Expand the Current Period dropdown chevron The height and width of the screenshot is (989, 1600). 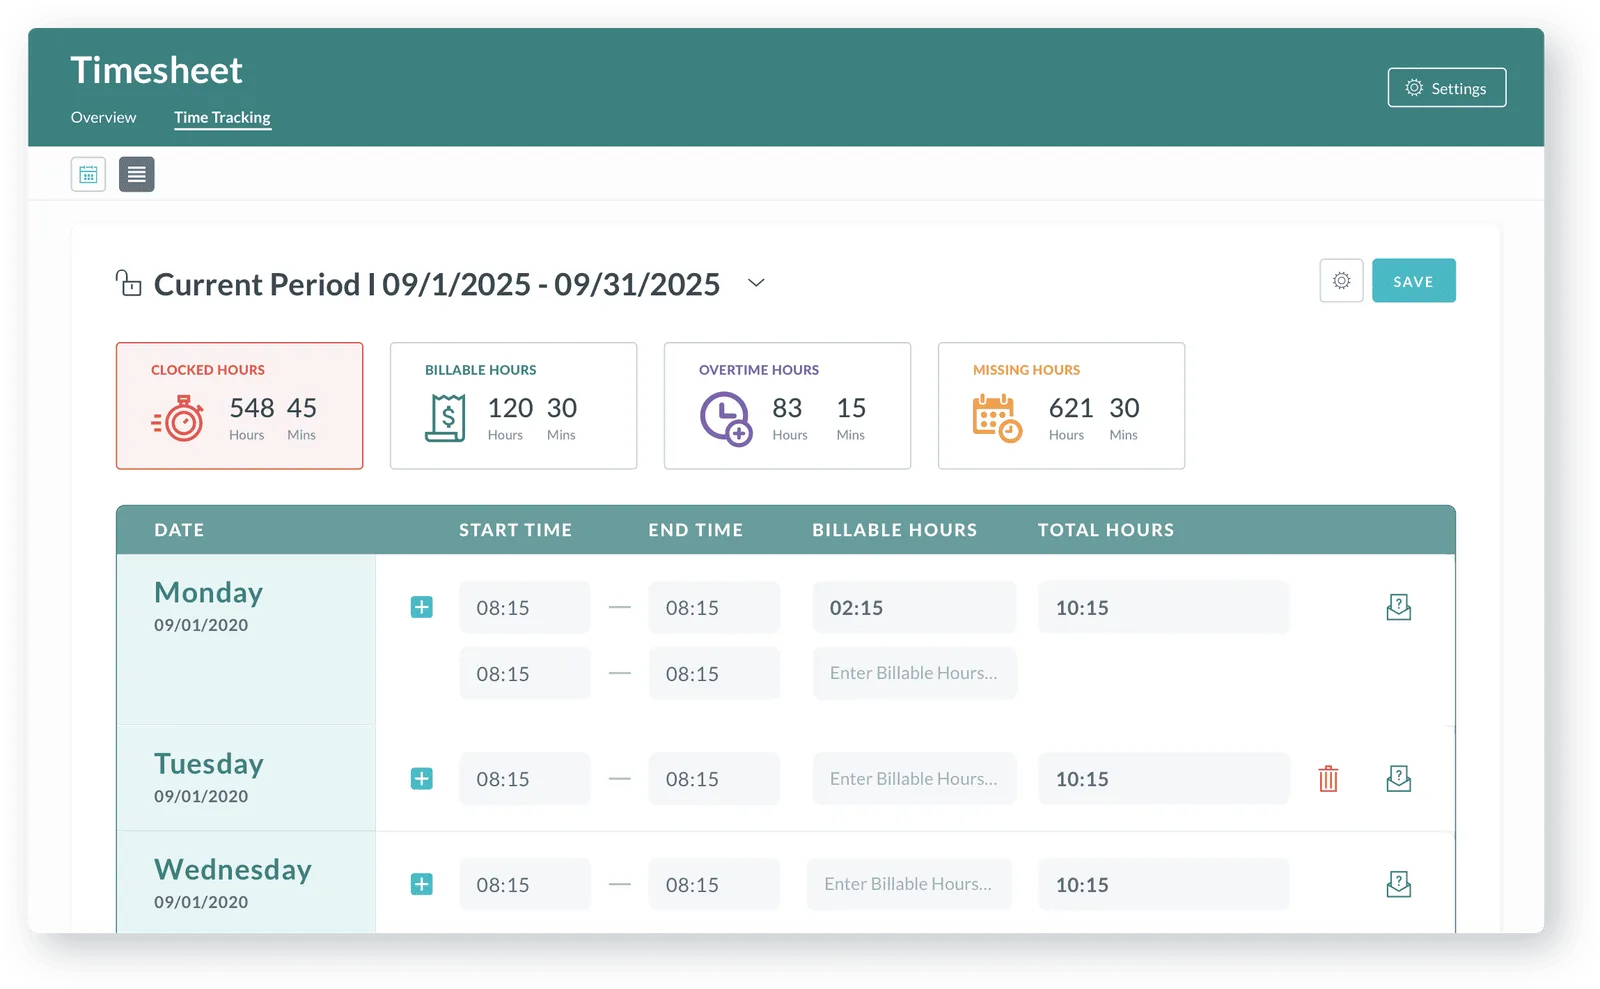[756, 283]
